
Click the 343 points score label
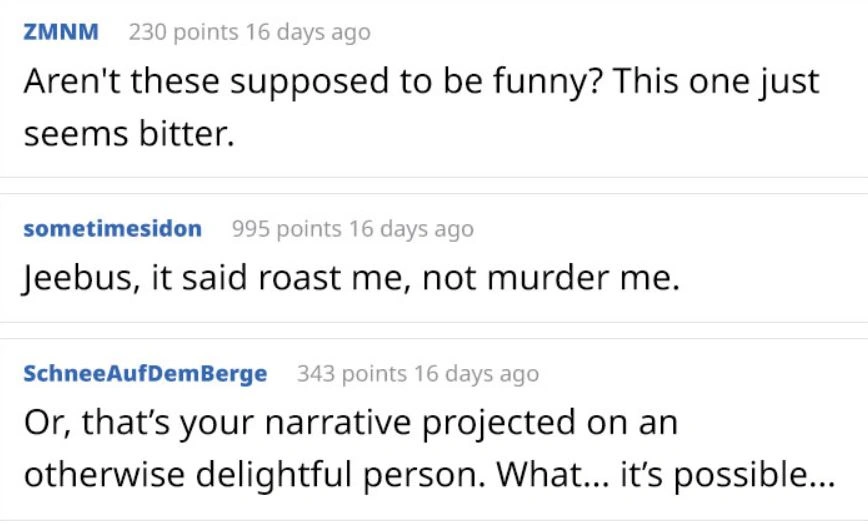point(352,374)
